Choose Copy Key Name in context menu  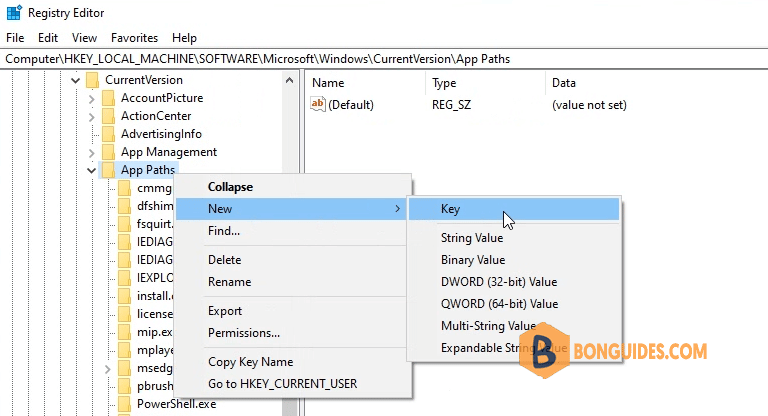[x=293, y=362]
